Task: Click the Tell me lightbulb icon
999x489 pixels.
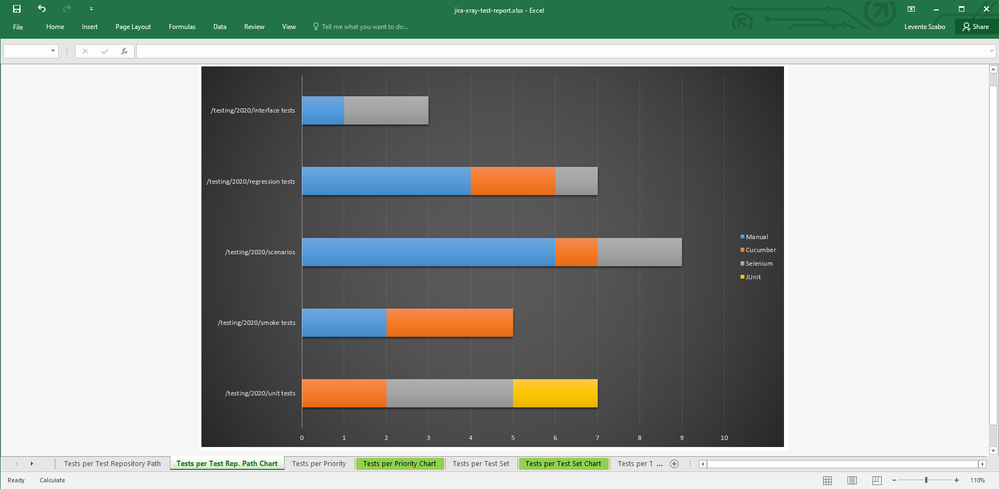Action: pyautogui.click(x=315, y=27)
